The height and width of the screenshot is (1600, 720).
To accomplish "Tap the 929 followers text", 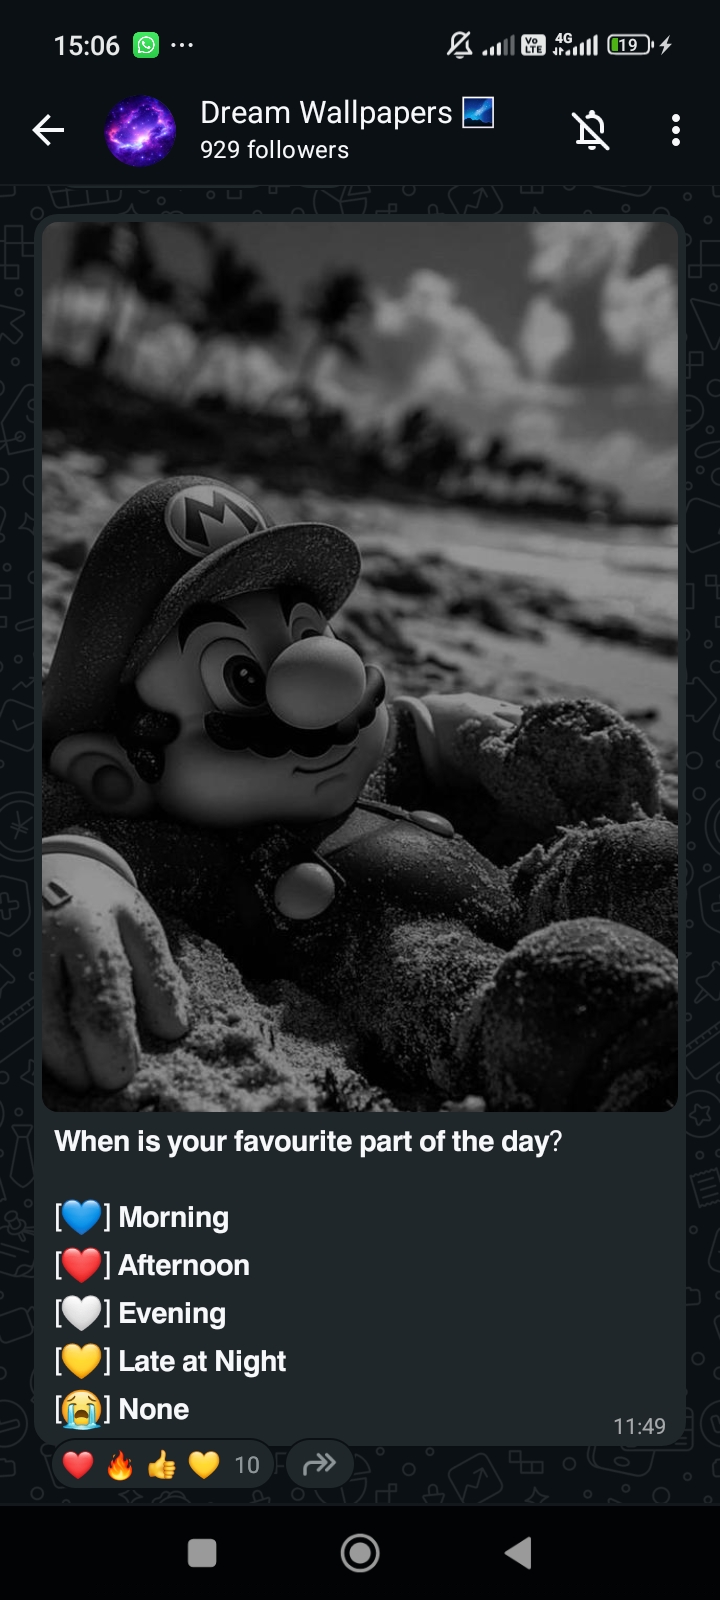I will tap(274, 150).
